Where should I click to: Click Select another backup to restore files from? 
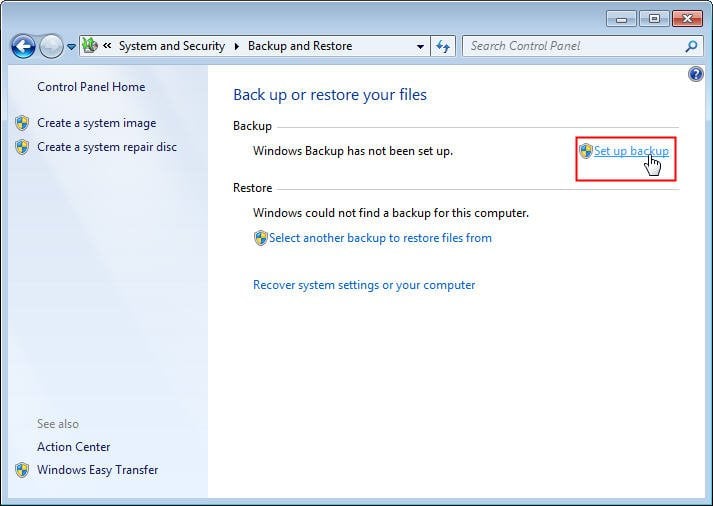click(x=380, y=238)
